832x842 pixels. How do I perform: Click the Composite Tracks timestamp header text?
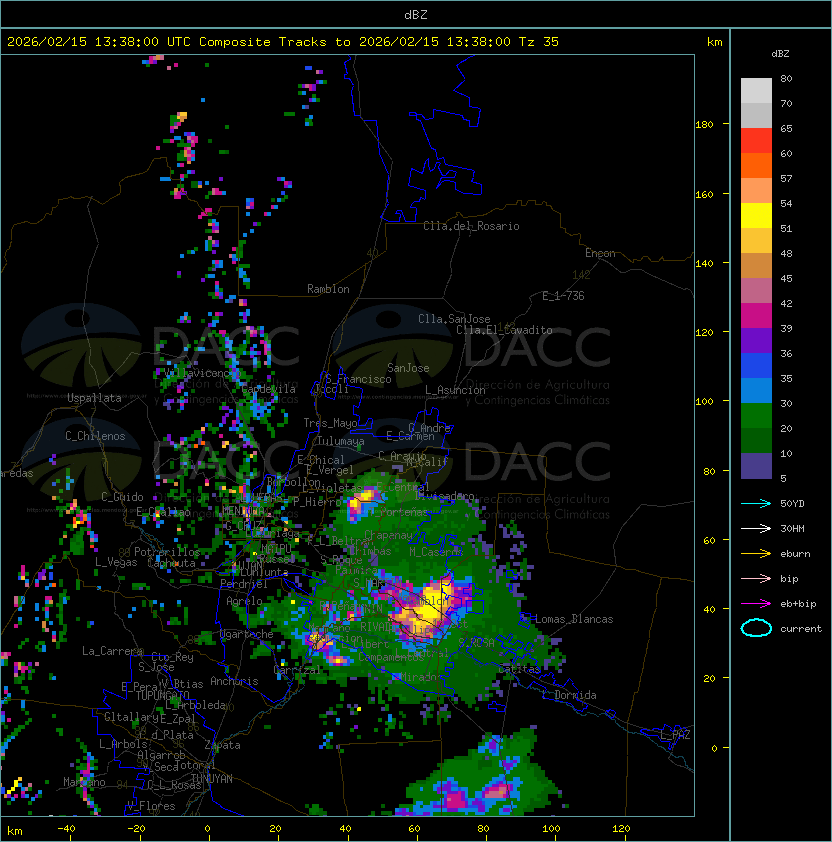click(283, 42)
